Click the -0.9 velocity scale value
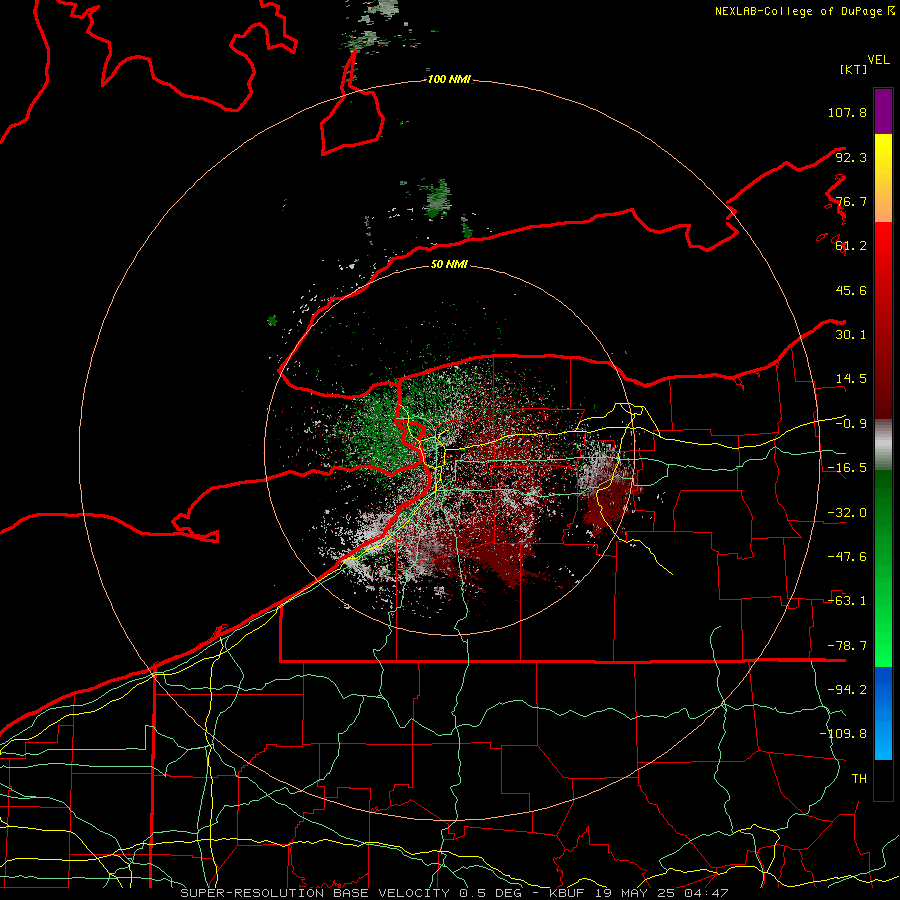This screenshot has height=900, width=900. click(x=851, y=424)
